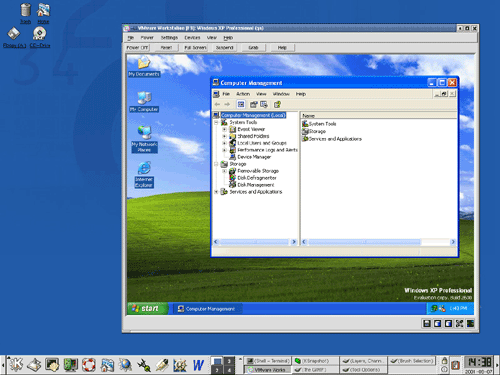Screen dimensions: 500x375
Task: Click floppy device icon in VMware status bar
Action: click(427, 323)
